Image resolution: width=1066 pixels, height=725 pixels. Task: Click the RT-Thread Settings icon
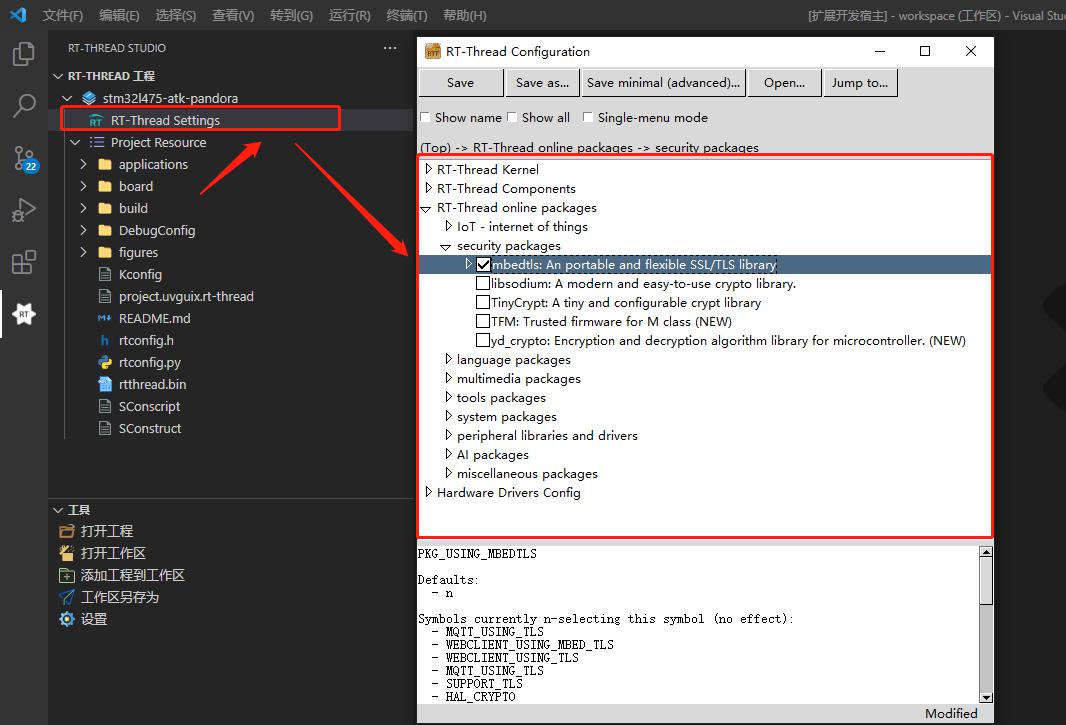click(96, 121)
